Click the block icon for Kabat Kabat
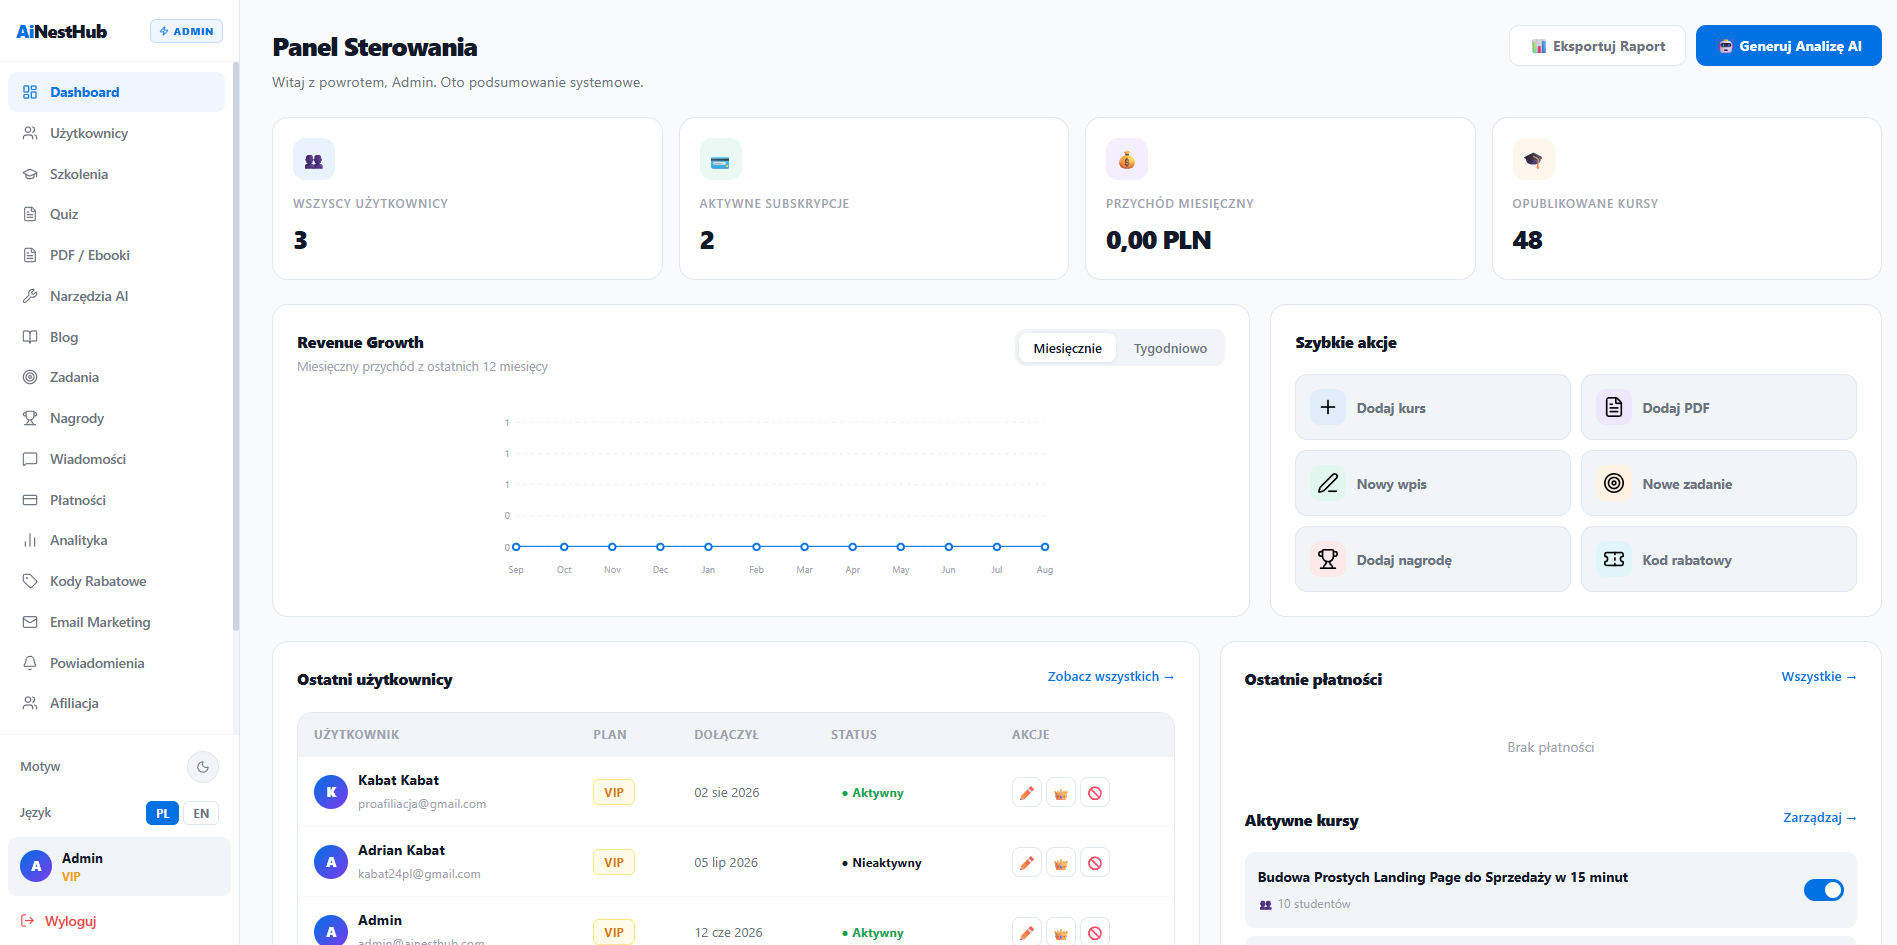Viewport: 1897px width, 945px height. click(x=1095, y=793)
